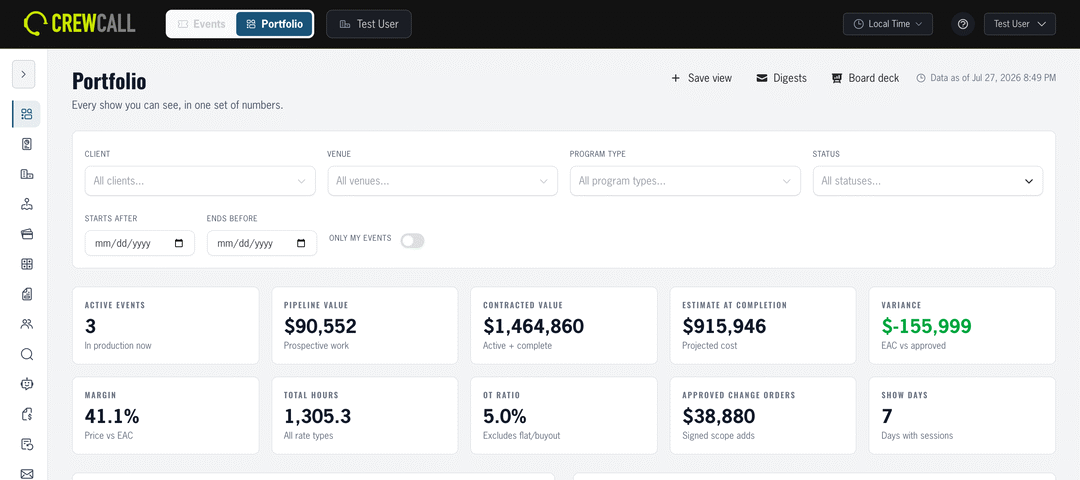
Task: Open the help question mark icon
Action: [x=963, y=24]
